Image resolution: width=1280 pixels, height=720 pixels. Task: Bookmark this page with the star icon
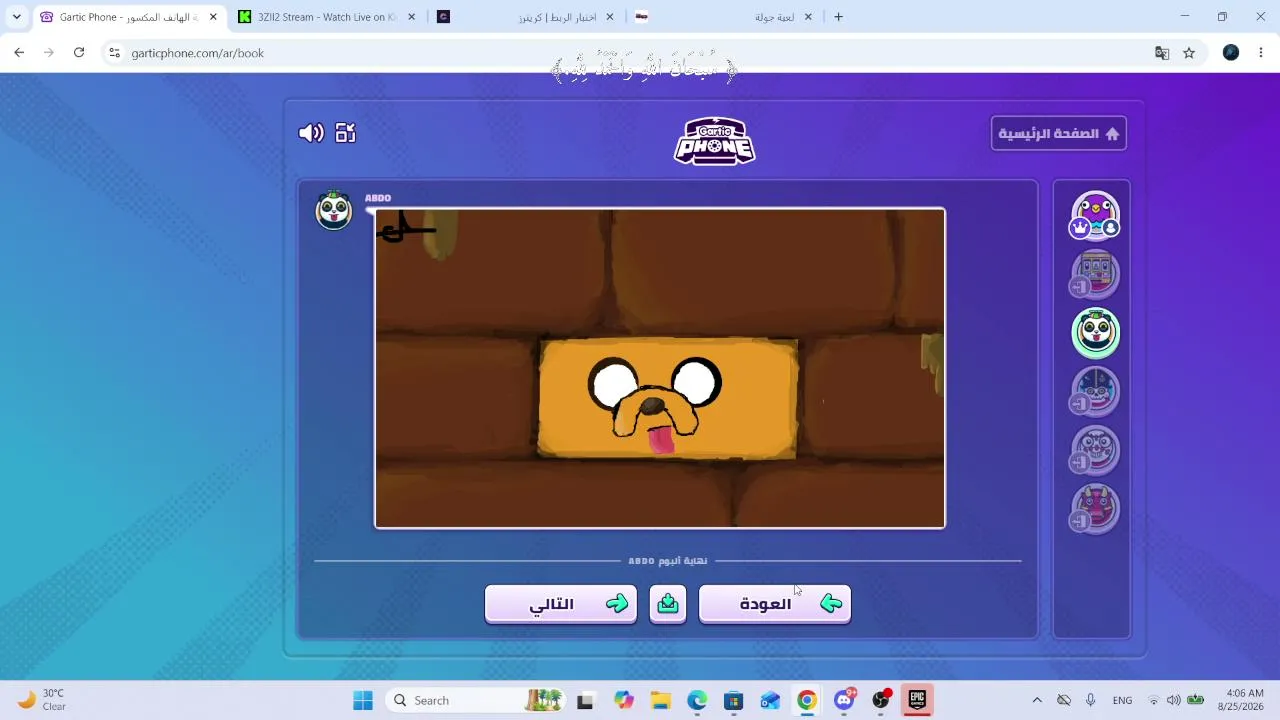coord(1189,53)
